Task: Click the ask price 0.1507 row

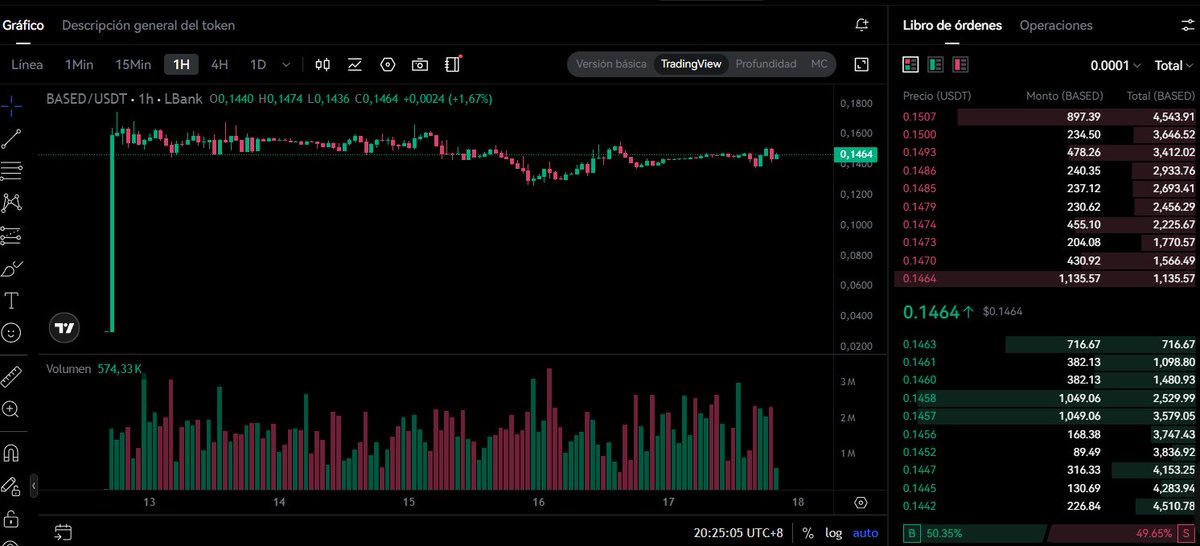Action: coord(1047,117)
